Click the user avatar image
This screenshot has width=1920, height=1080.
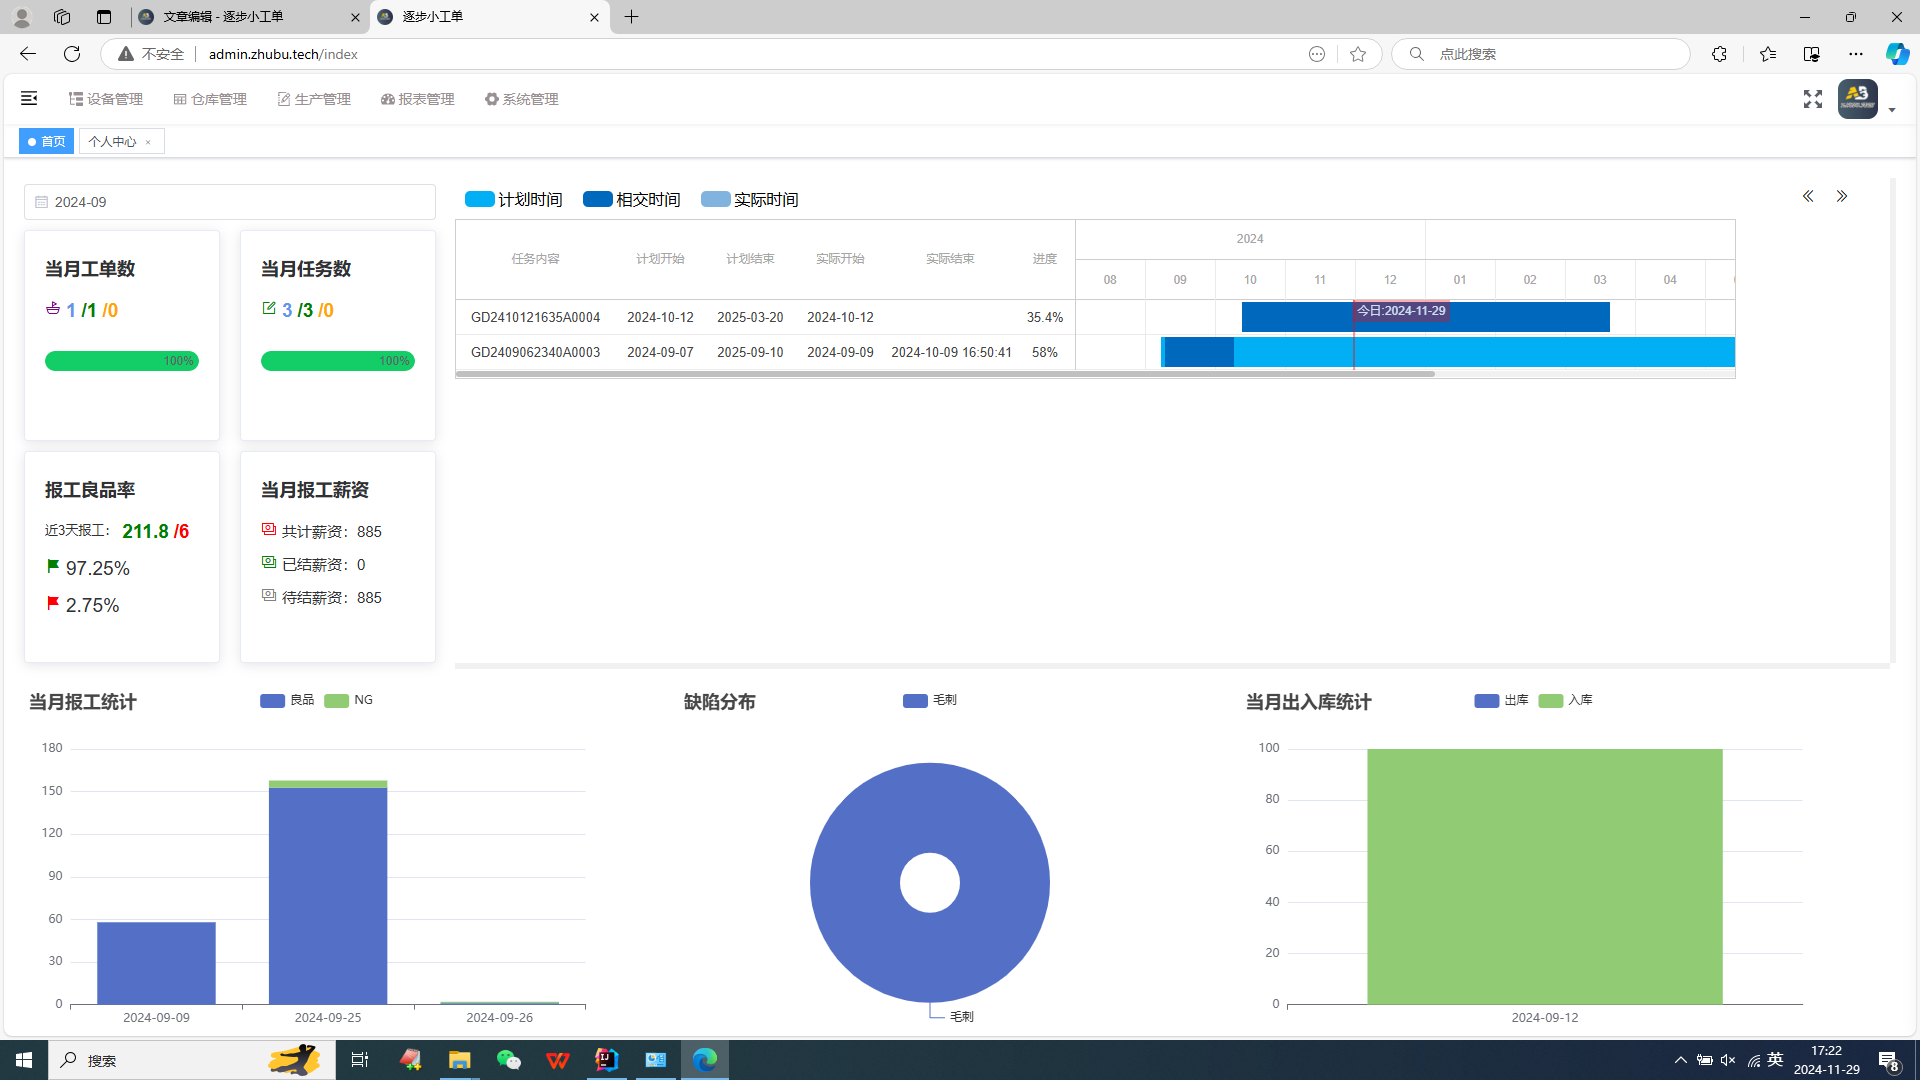[x=1857, y=99]
